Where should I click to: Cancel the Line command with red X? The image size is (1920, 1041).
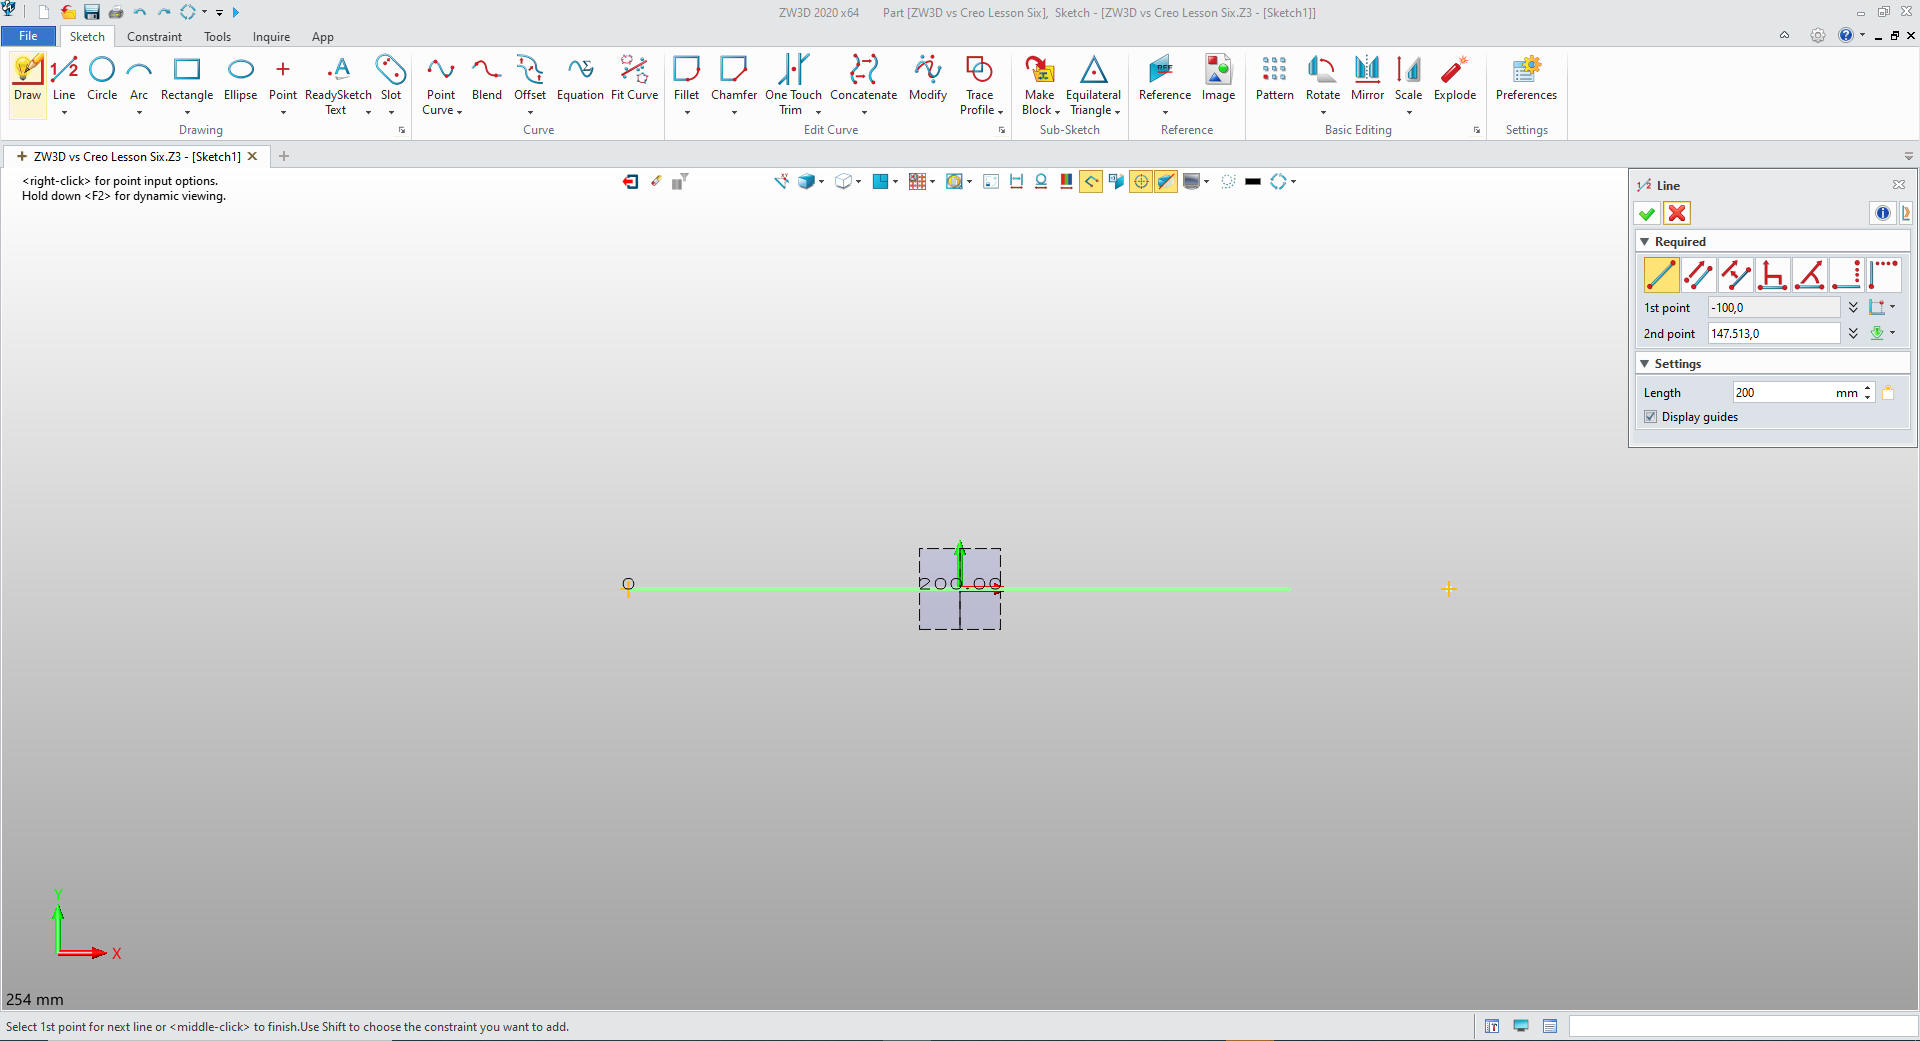pos(1677,214)
